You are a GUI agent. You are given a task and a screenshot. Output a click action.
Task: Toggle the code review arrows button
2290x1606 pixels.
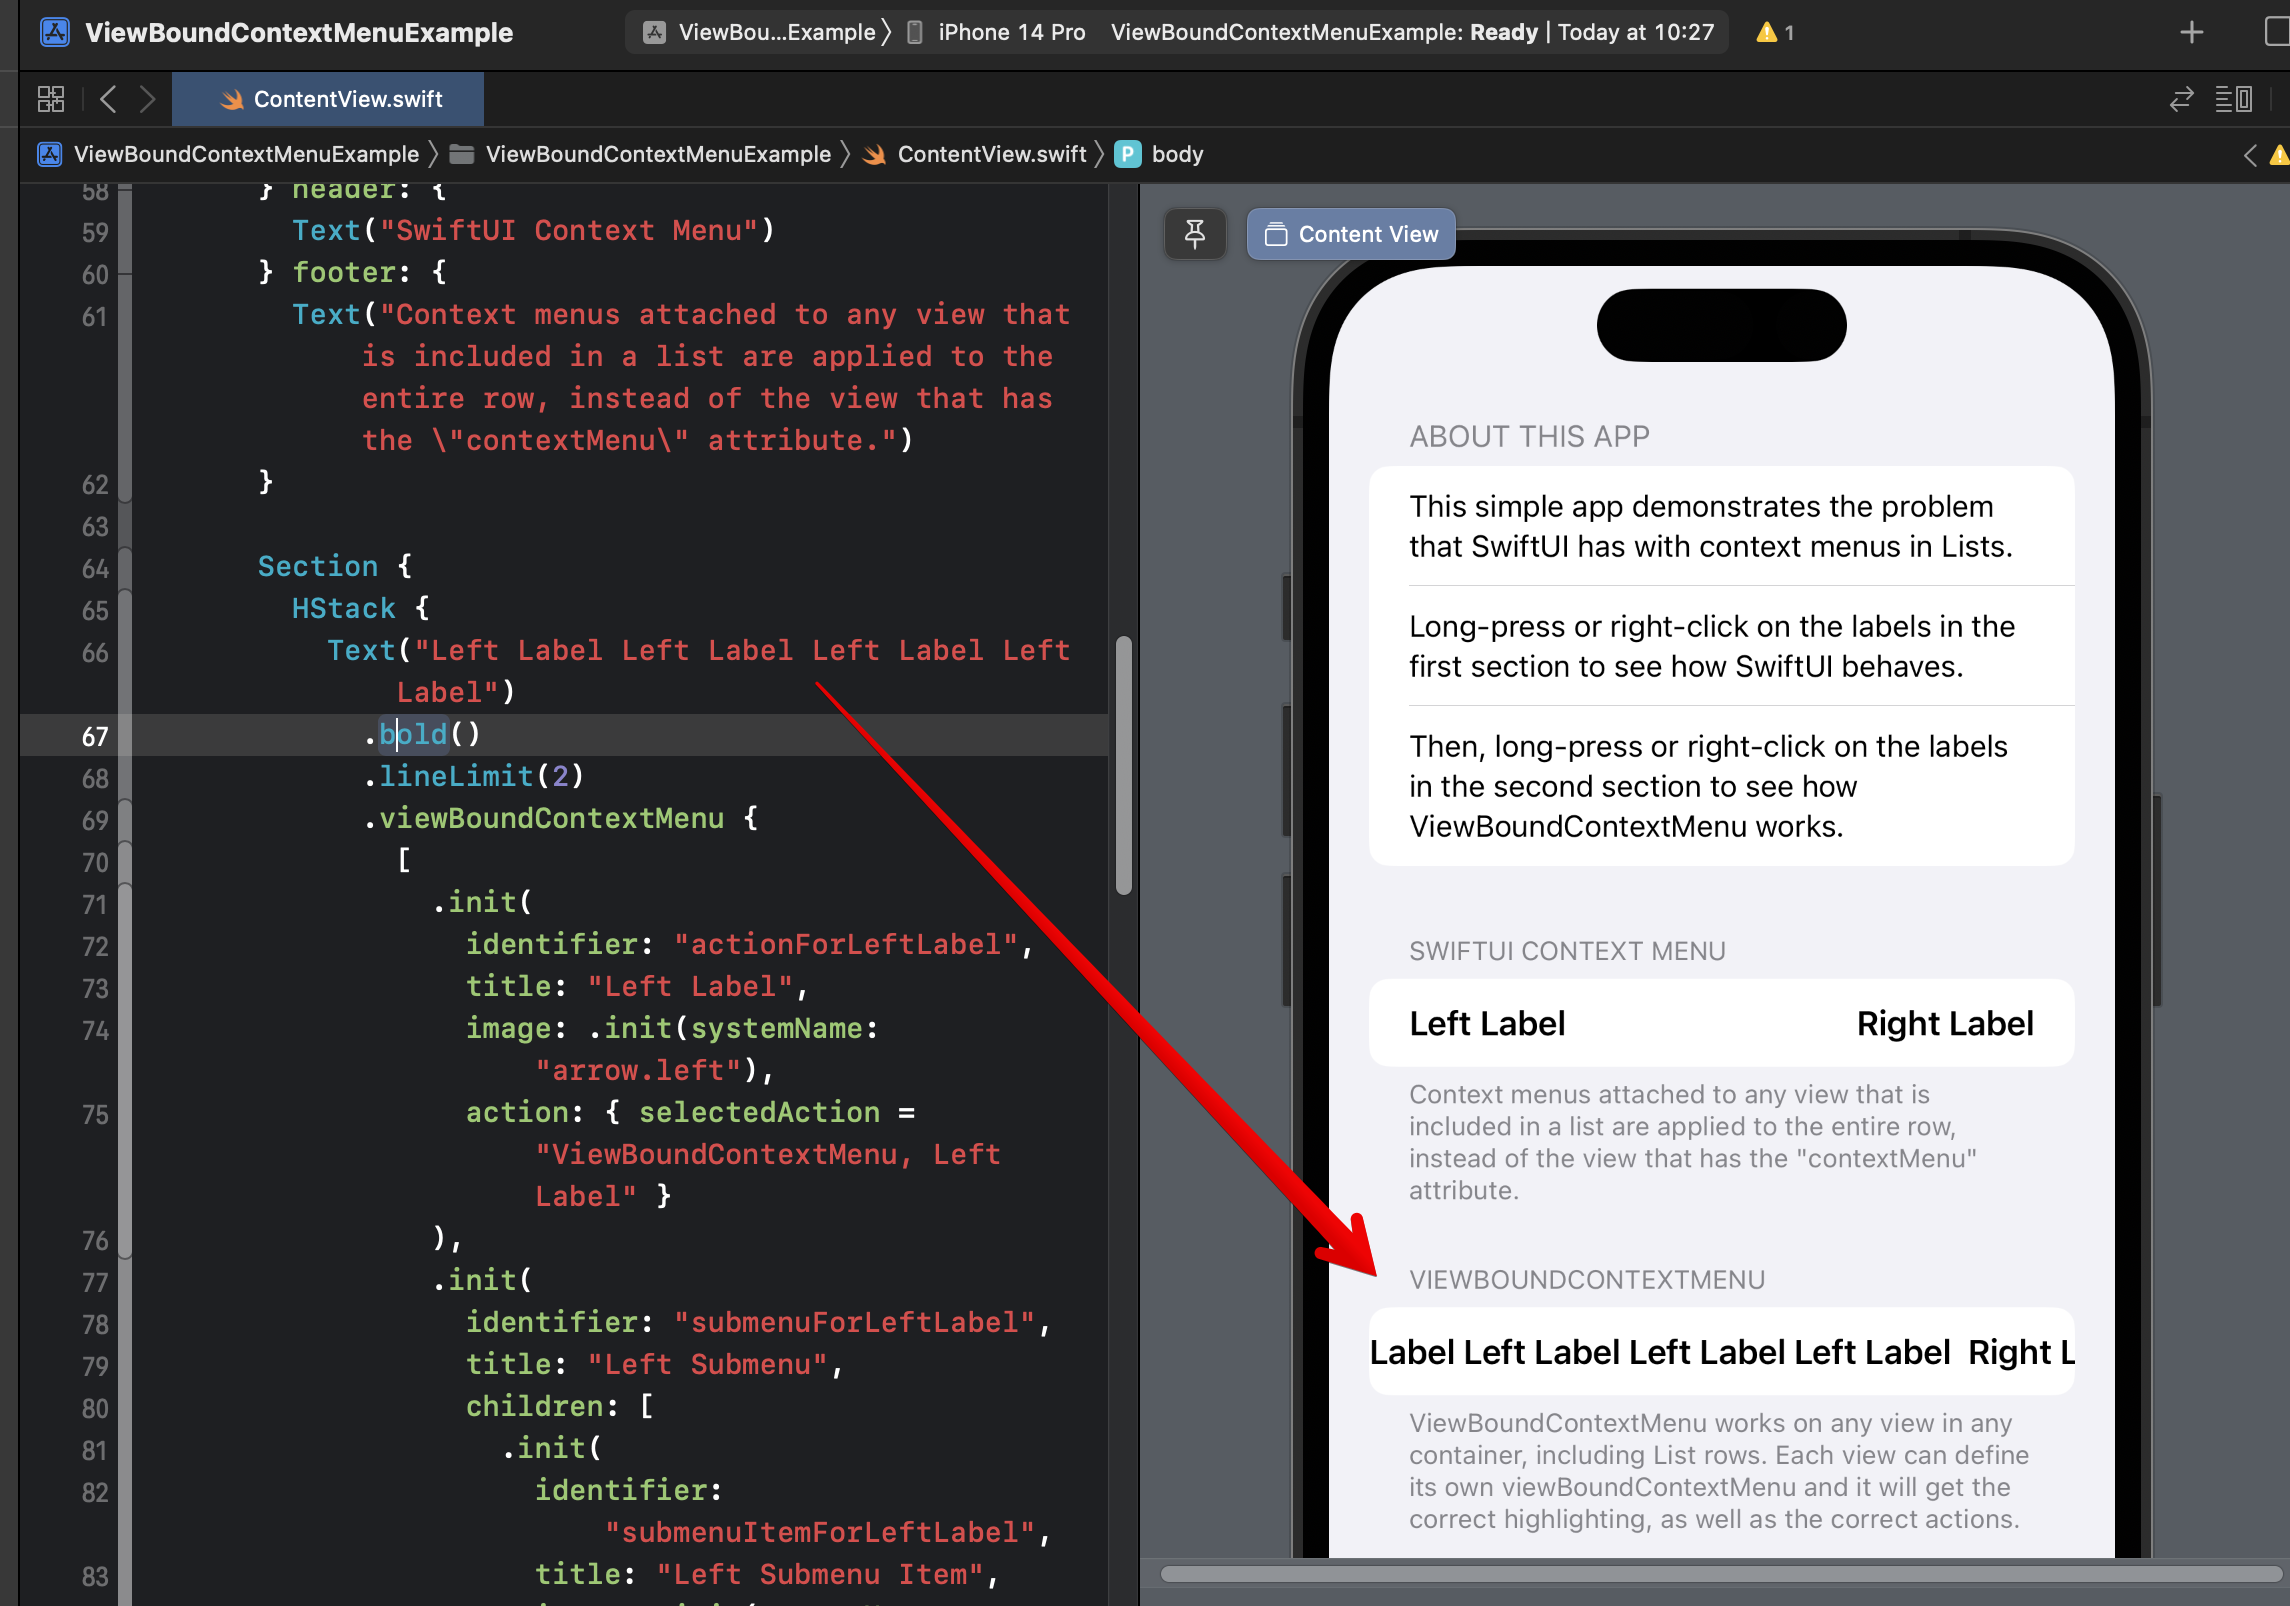[2181, 99]
